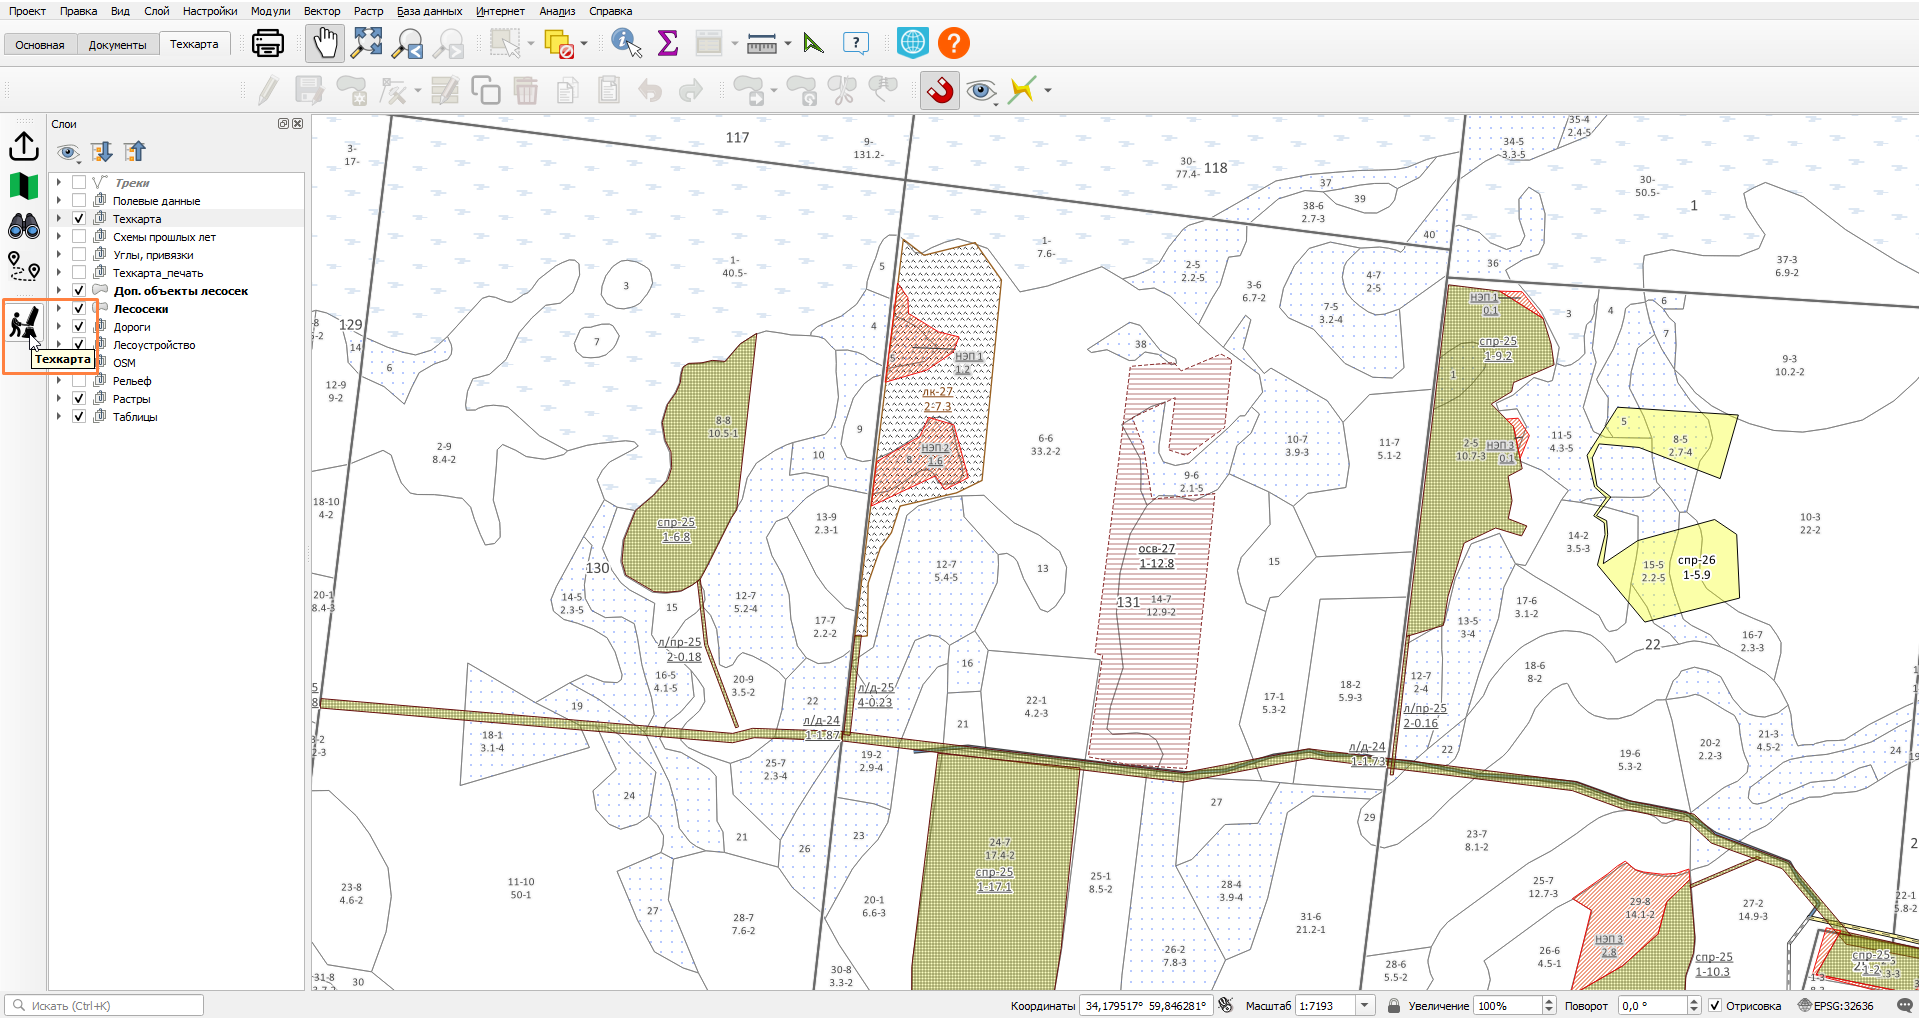Enable the Полевые данные layer checkbox
1919x1018 pixels.
pos(79,200)
